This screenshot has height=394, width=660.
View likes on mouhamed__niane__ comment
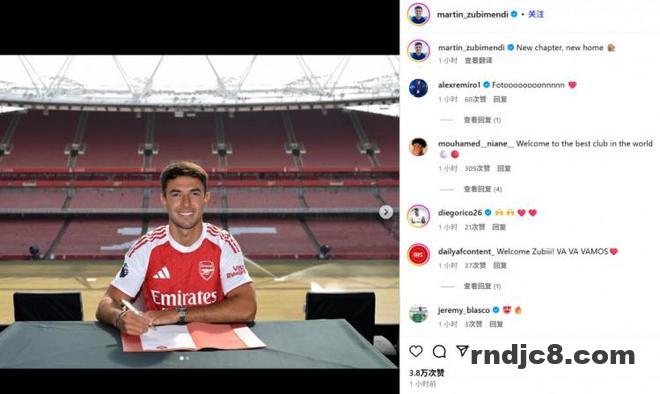point(477,168)
